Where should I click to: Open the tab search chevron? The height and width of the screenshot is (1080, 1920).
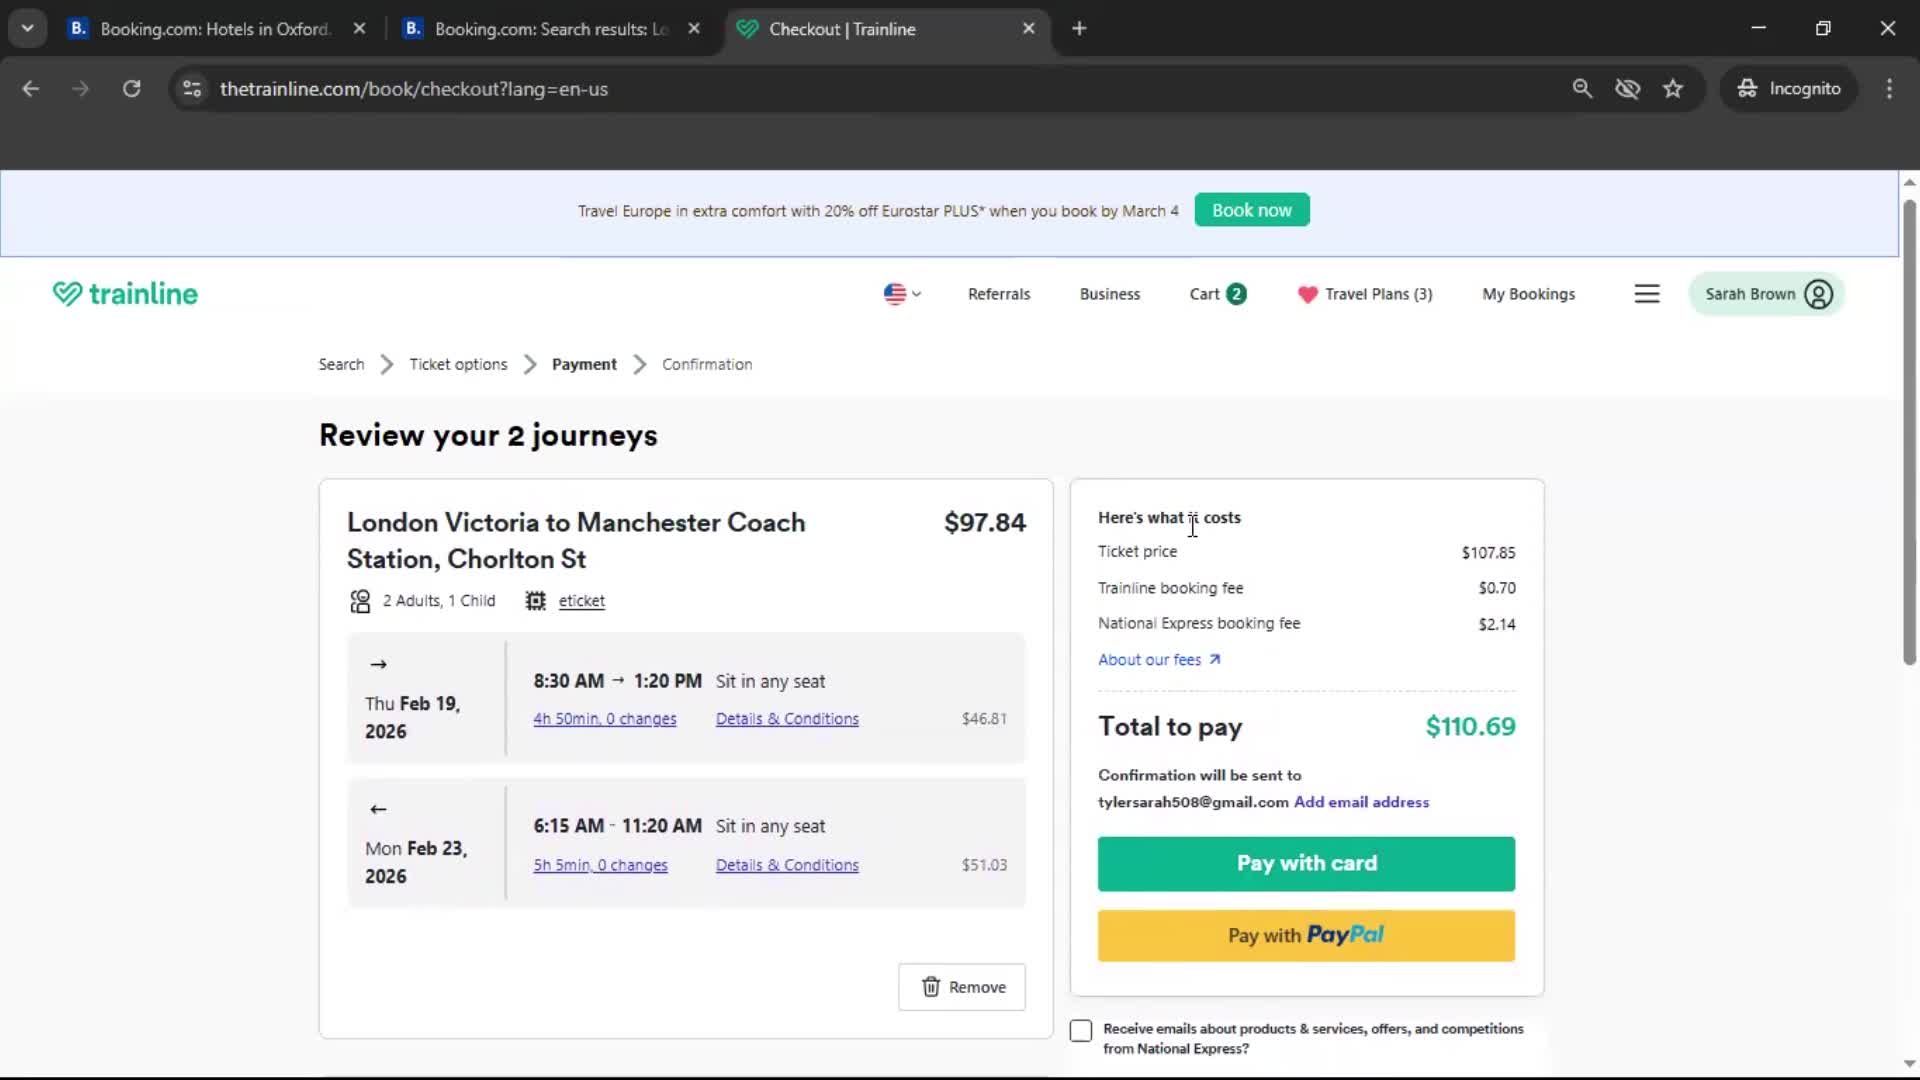click(27, 28)
